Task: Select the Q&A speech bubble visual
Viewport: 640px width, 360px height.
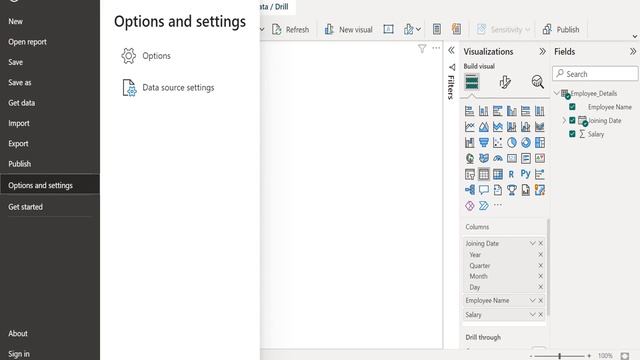Action: coord(484,190)
